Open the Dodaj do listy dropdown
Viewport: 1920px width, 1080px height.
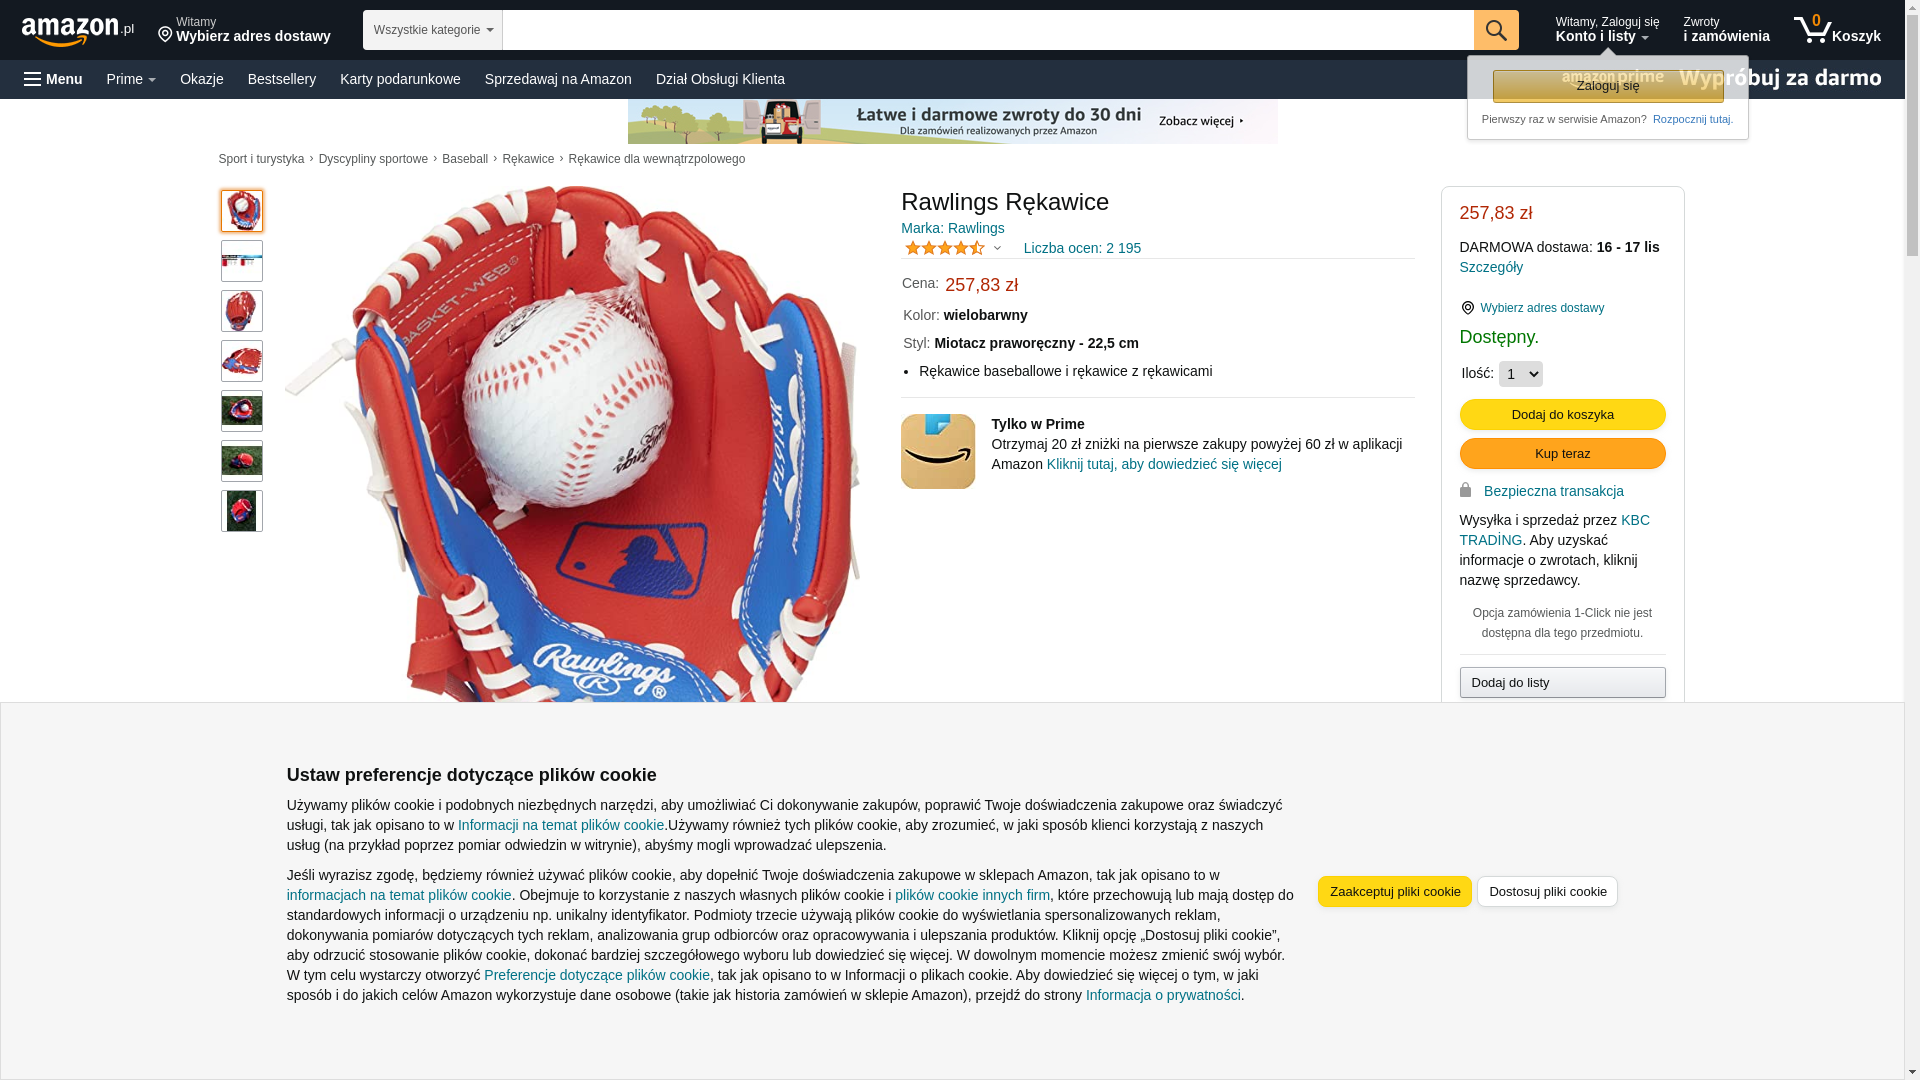coord(1562,683)
